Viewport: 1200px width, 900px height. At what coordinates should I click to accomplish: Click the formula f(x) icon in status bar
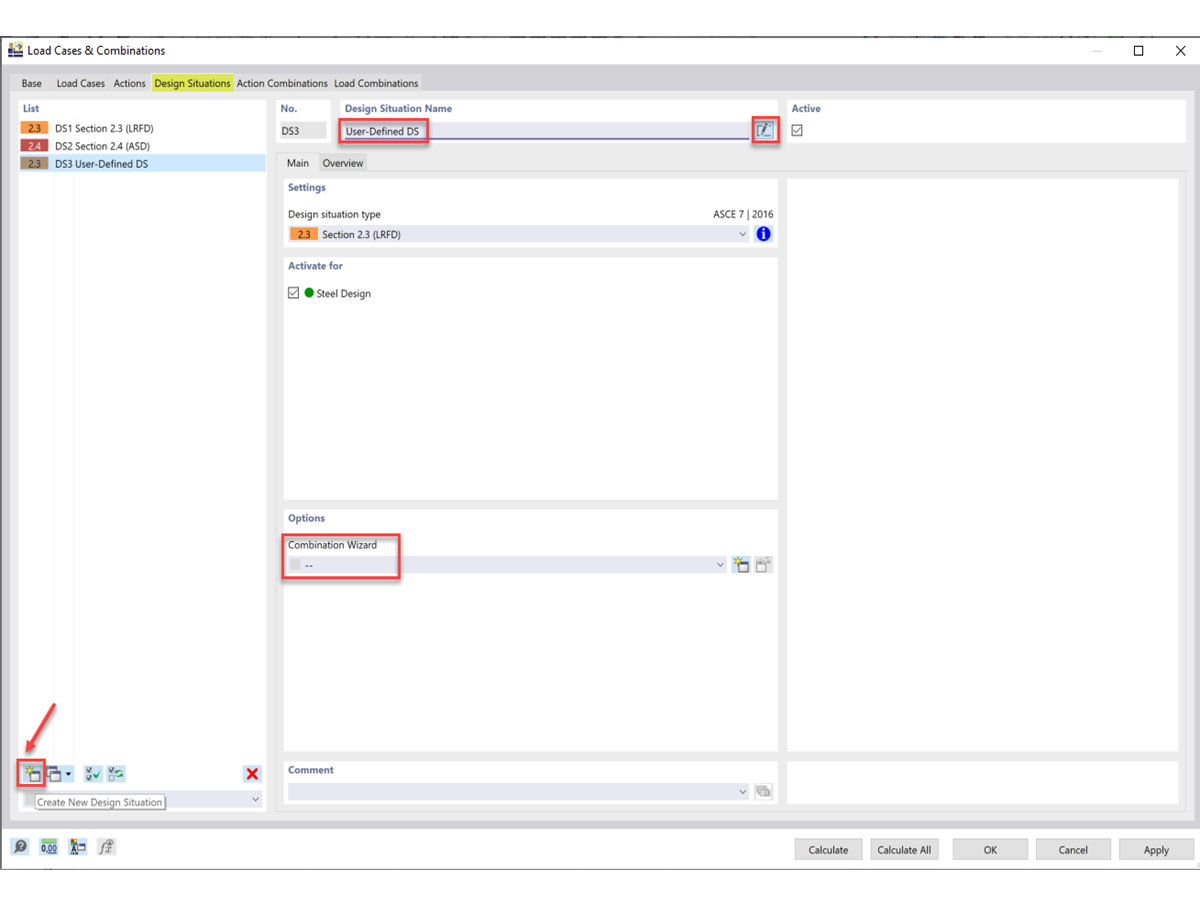point(106,846)
